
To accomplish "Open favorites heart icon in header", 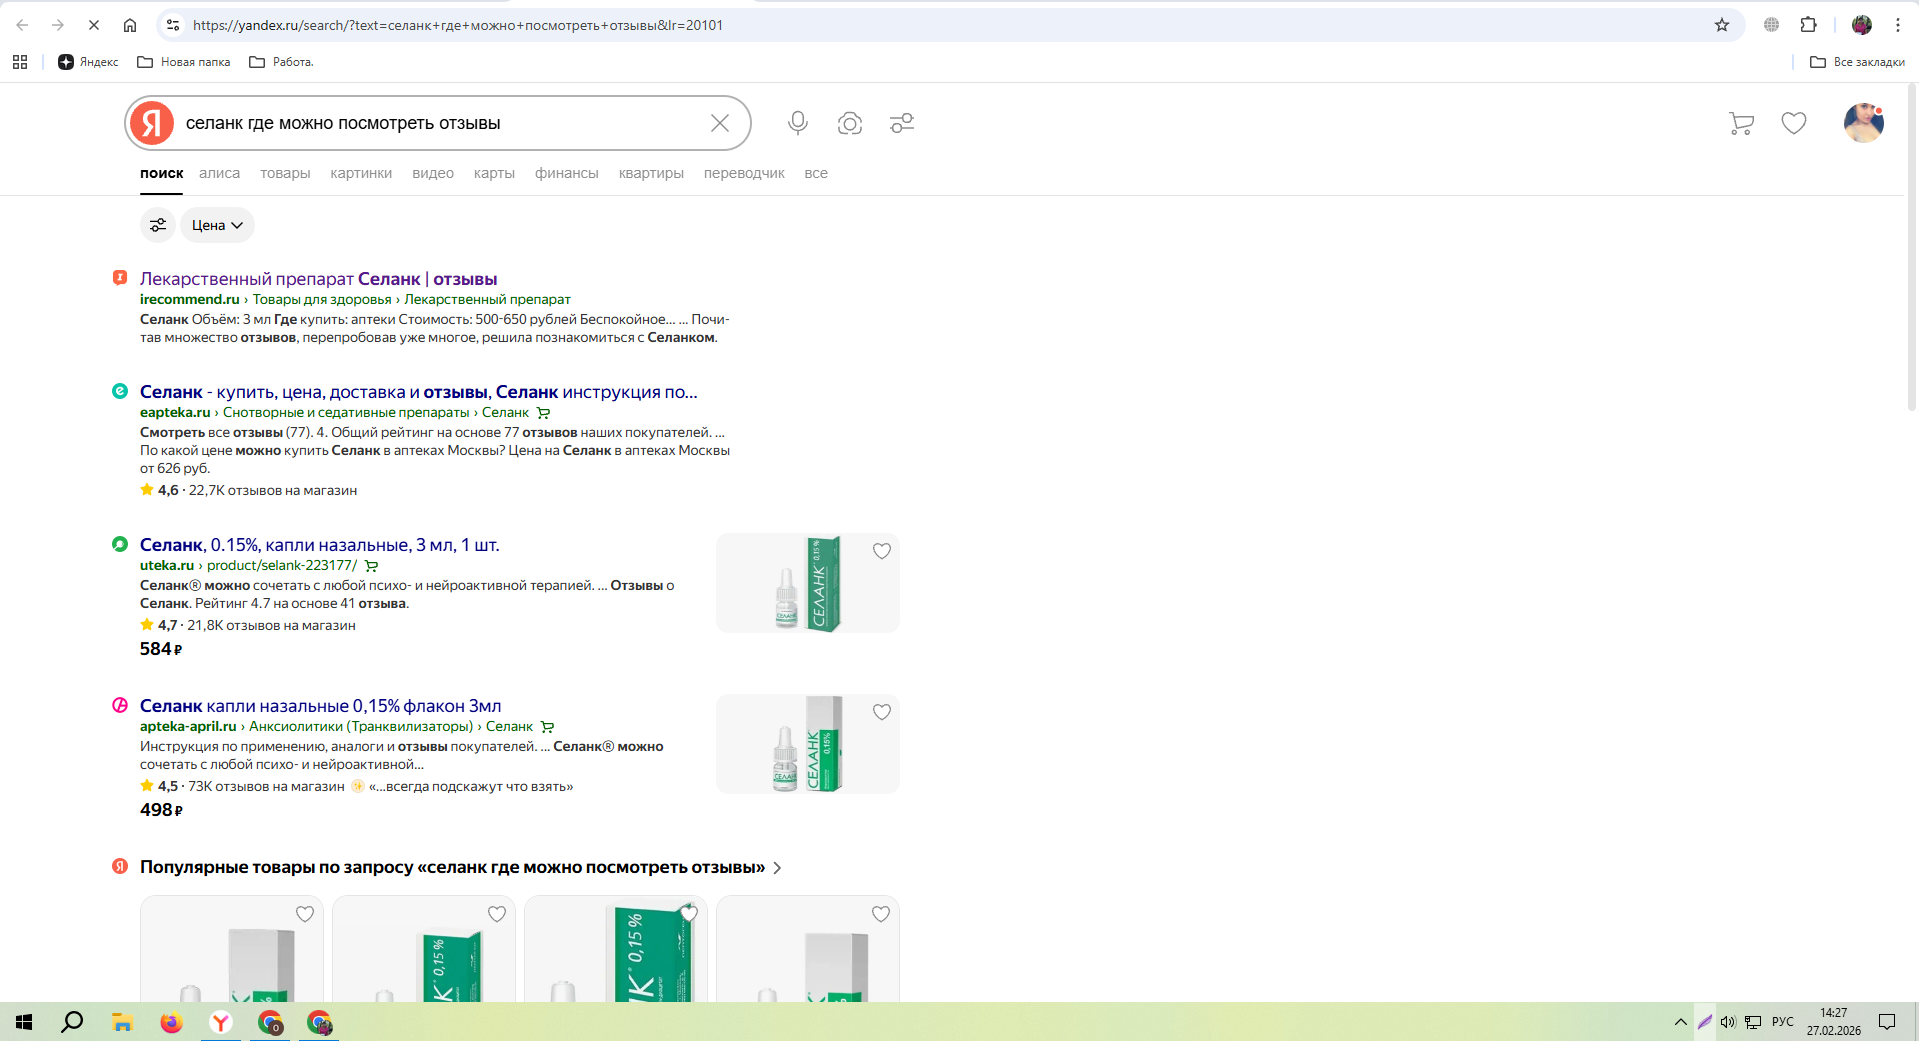I will coord(1794,123).
